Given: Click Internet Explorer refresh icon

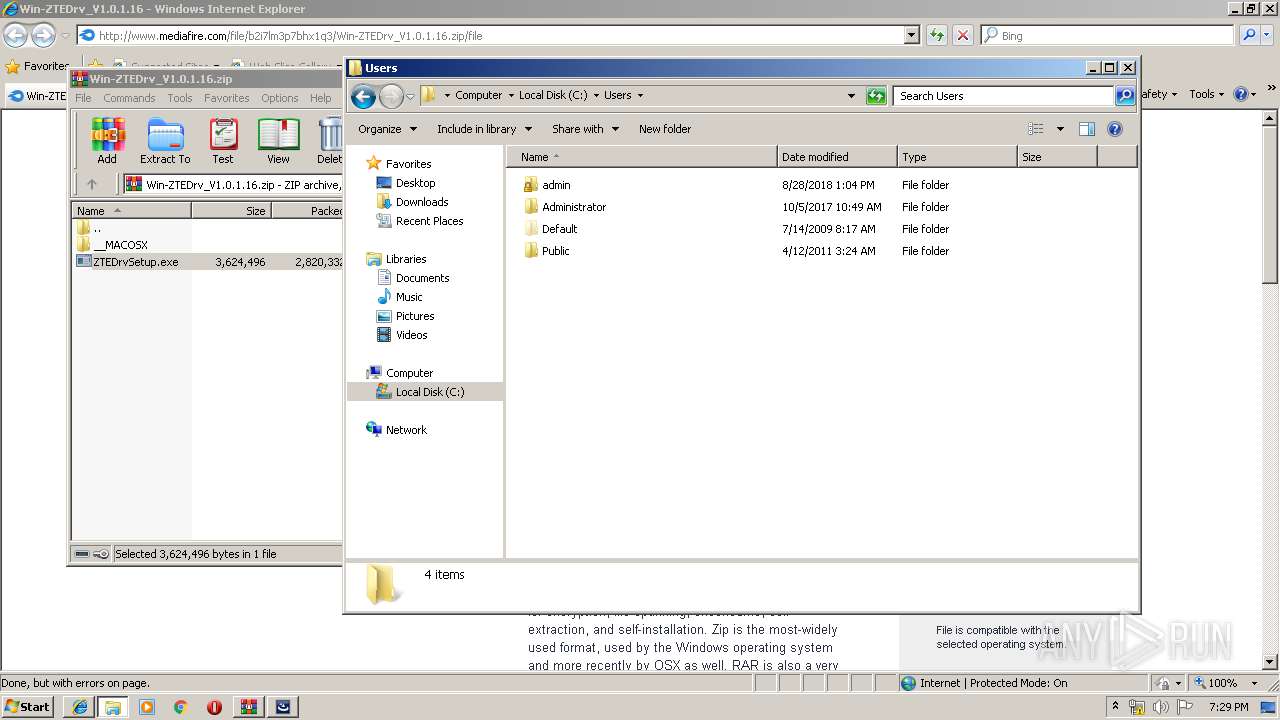Looking at the screenshot, I should [x=936, y=35].
